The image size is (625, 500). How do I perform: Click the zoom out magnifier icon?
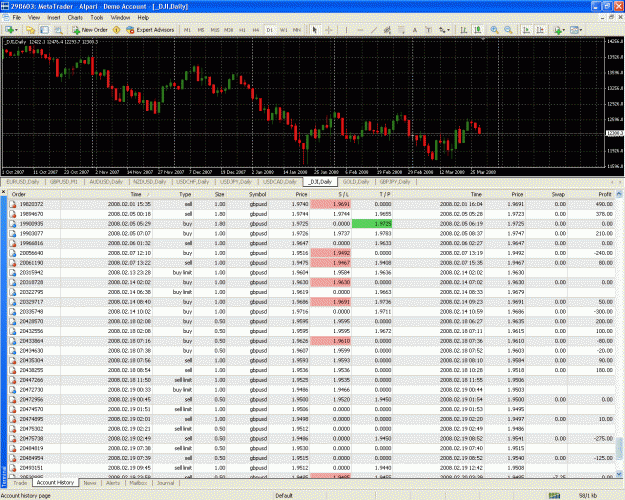[x=508, y=30]
